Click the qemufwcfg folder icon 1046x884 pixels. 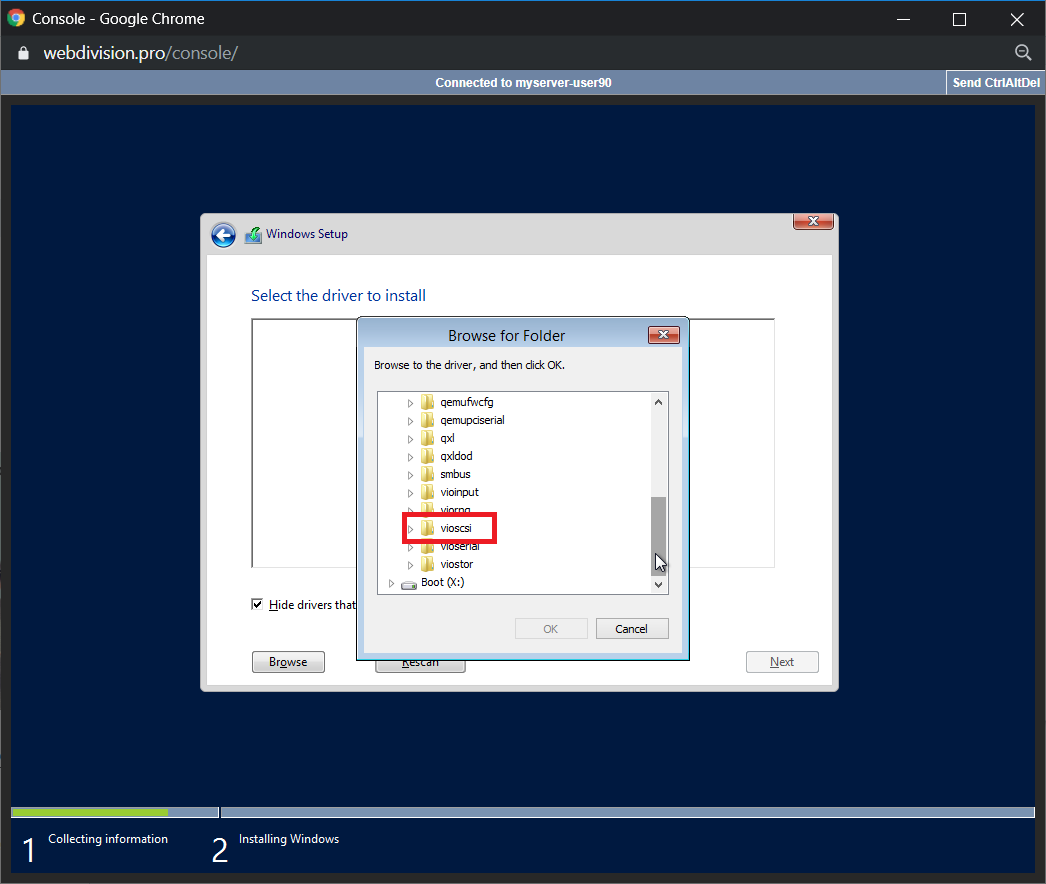(428, 402)
